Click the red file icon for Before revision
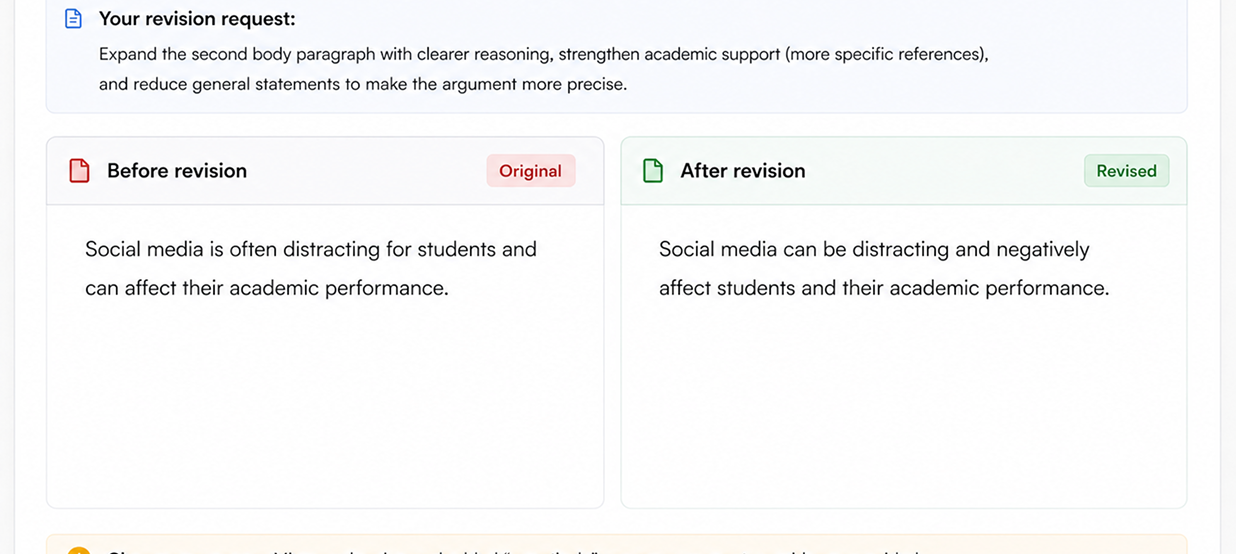This screenshot has width=1236, height=554. pyautogui.click(x=79, y=171)
